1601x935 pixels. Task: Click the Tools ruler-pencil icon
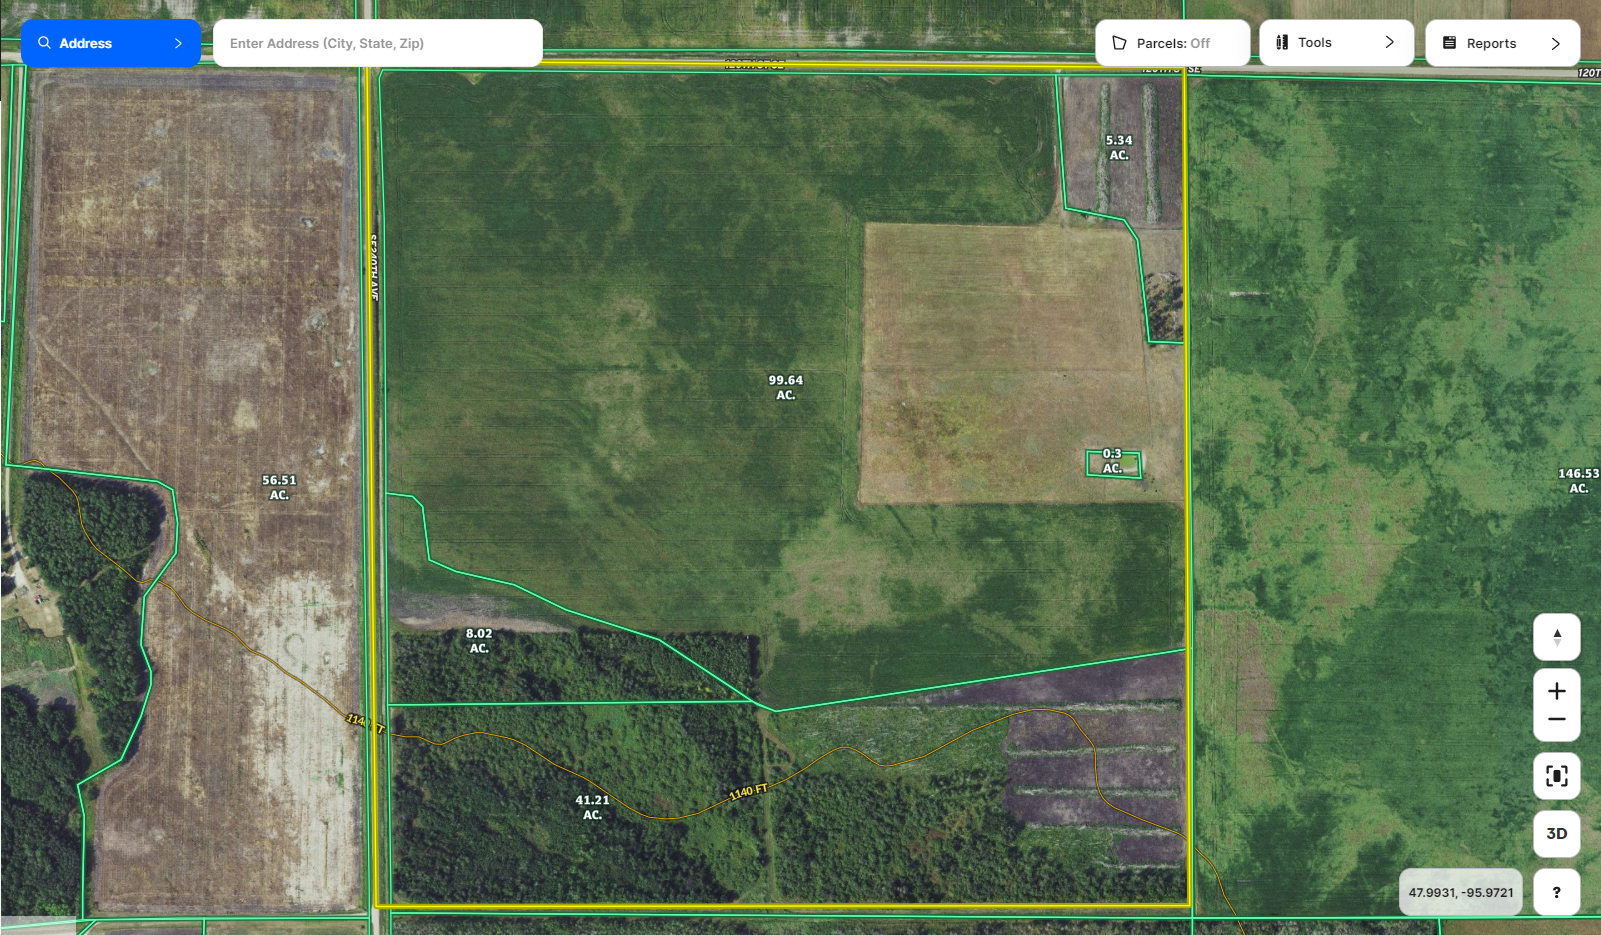[1282, 43]
